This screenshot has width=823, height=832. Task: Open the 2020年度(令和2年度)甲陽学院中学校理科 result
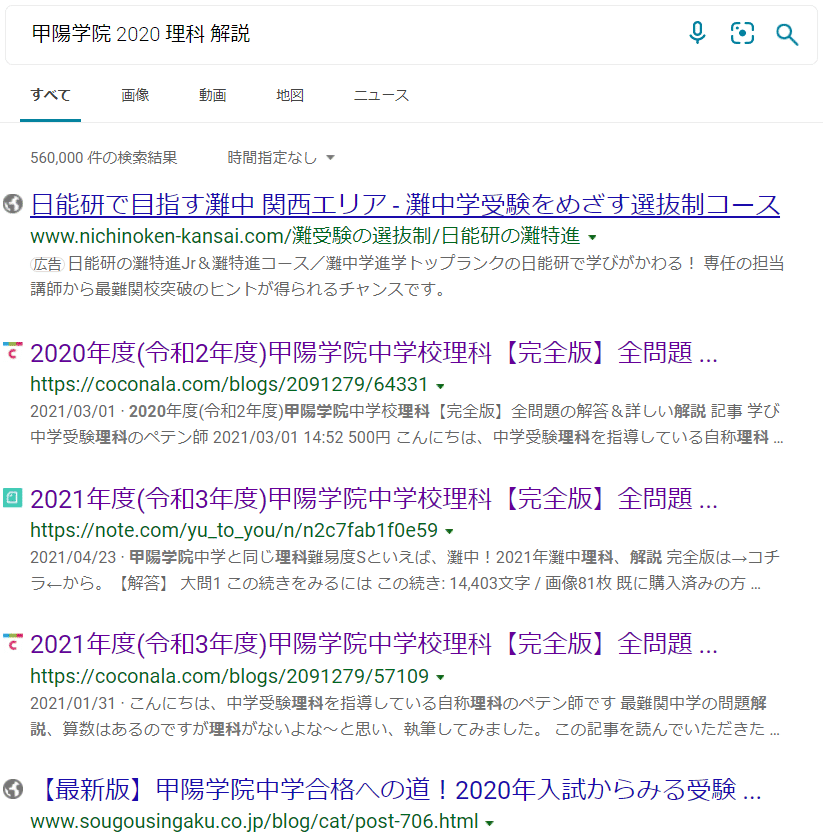pos(374,353)
